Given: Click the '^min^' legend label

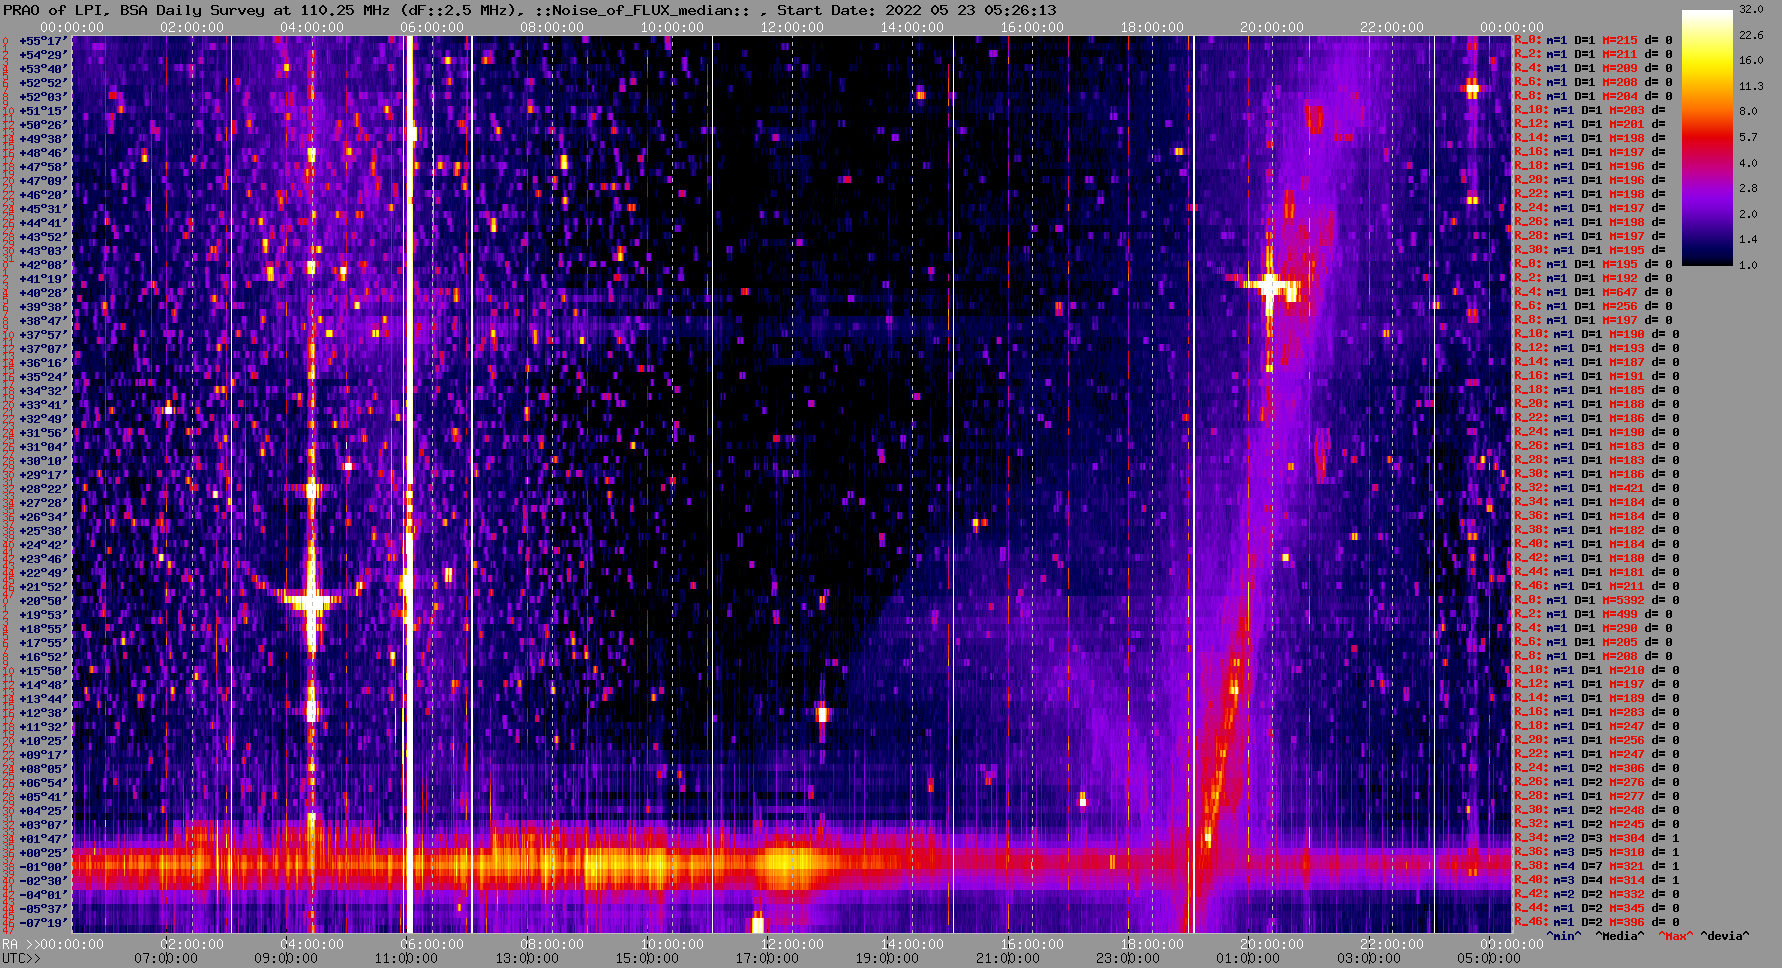Looking at the screenshot, I should (1563, 936).
